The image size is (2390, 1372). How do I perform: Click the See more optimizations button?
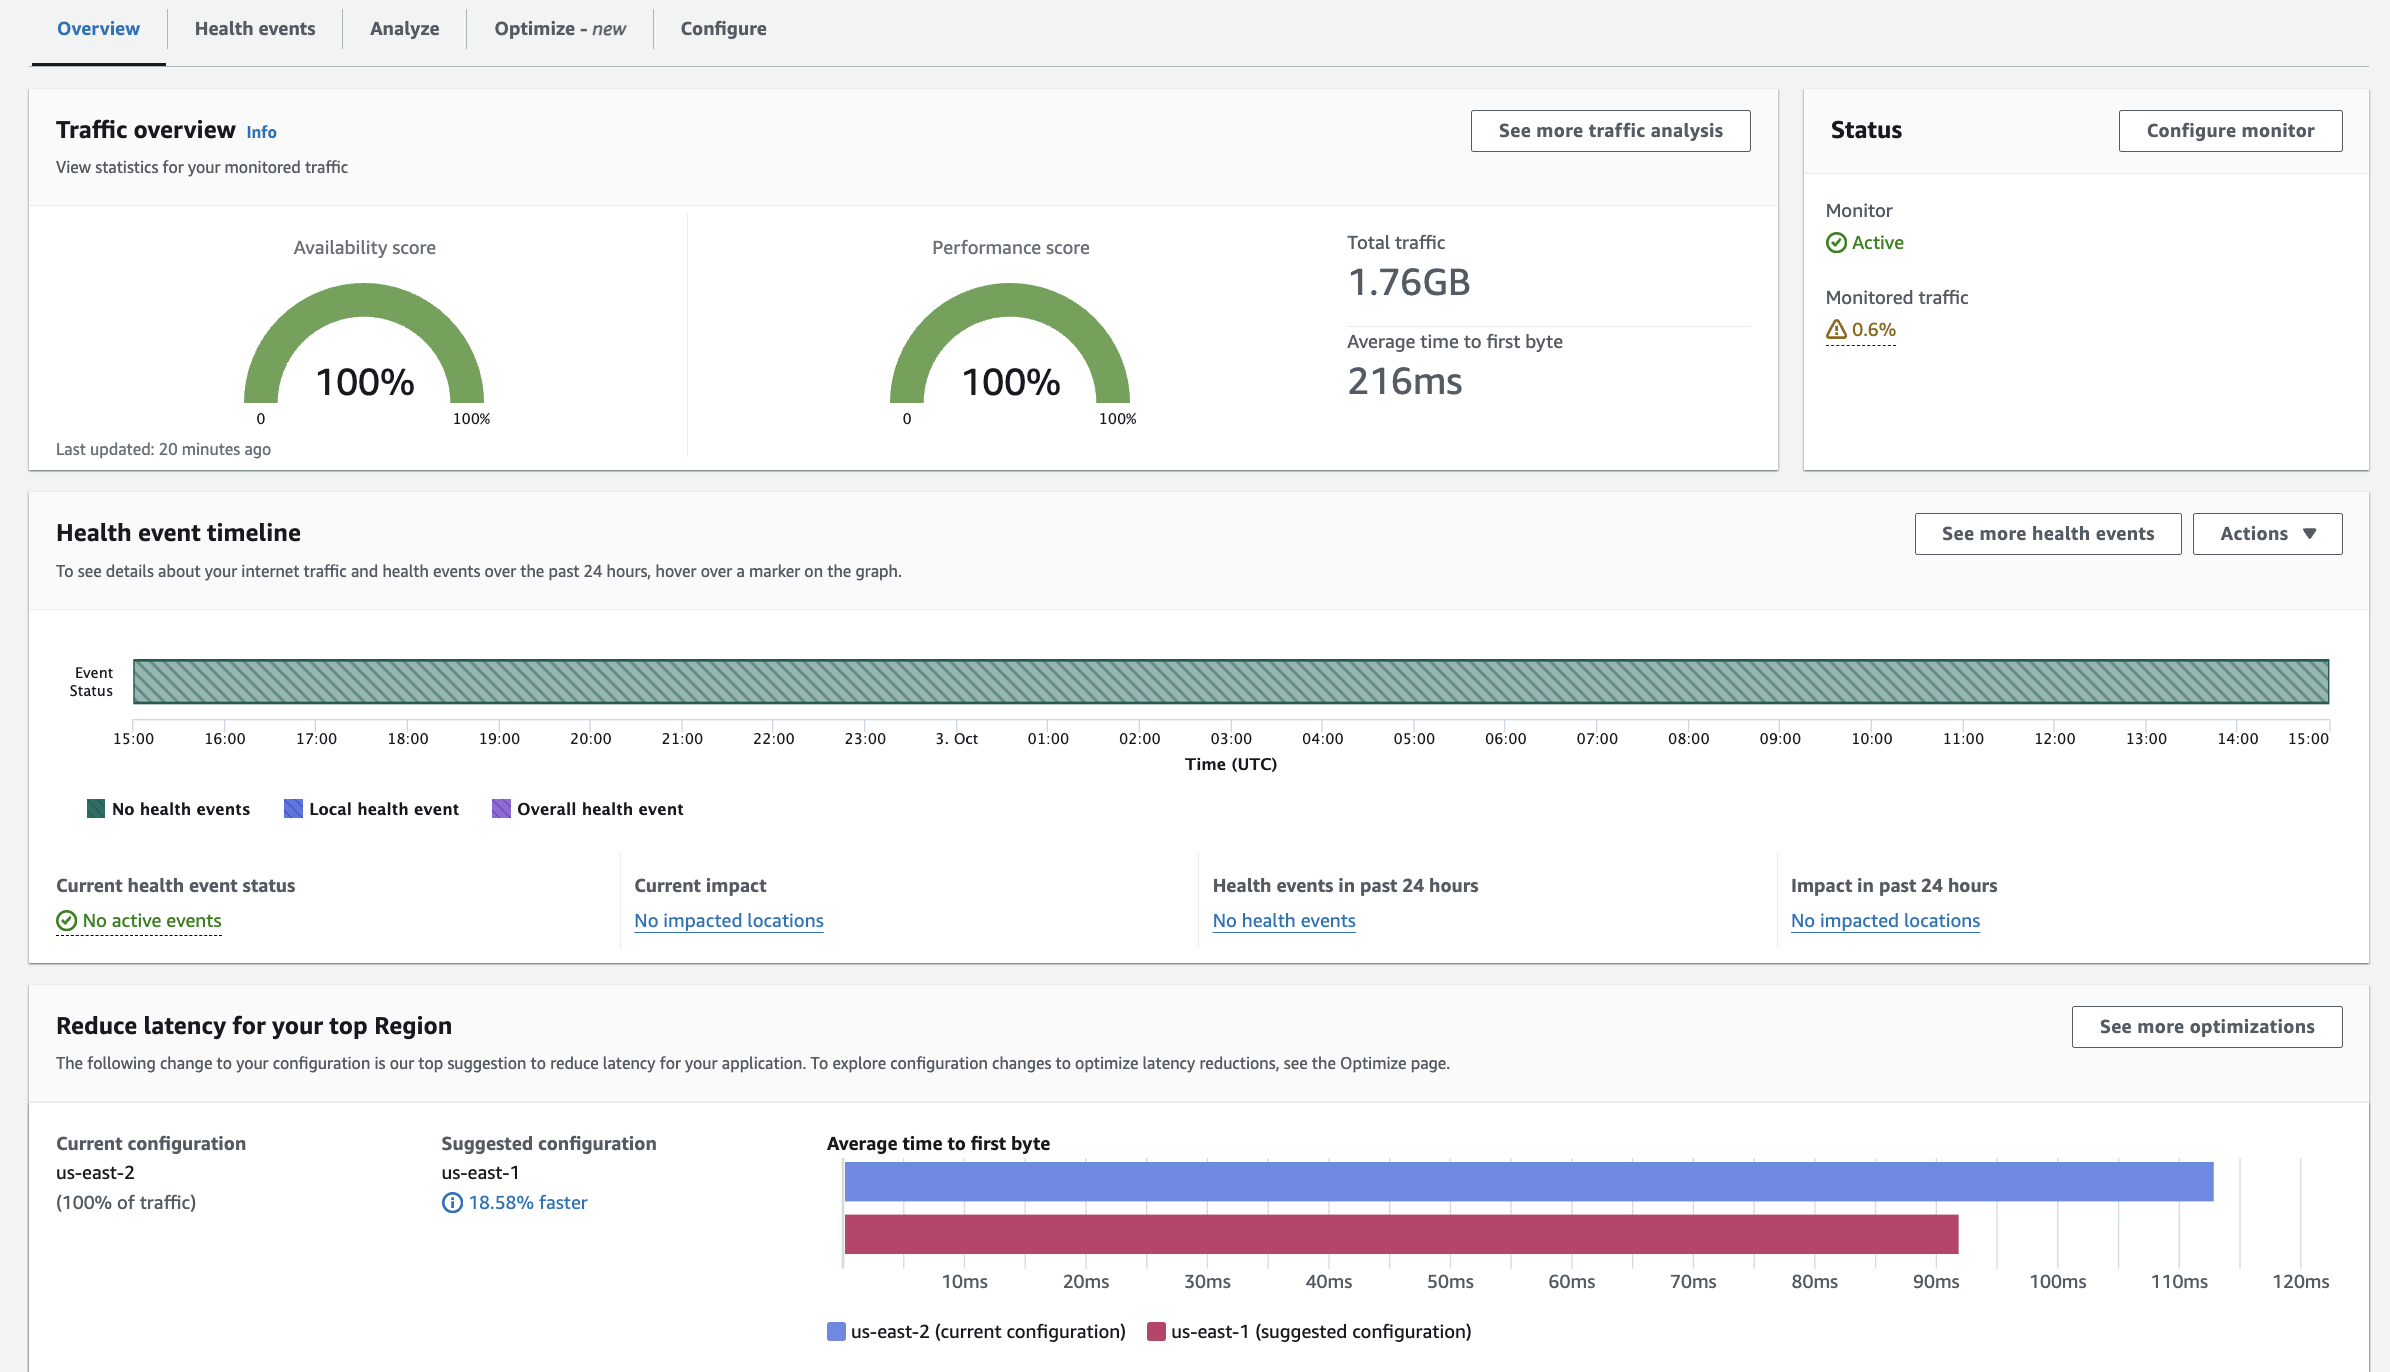2206,1027
